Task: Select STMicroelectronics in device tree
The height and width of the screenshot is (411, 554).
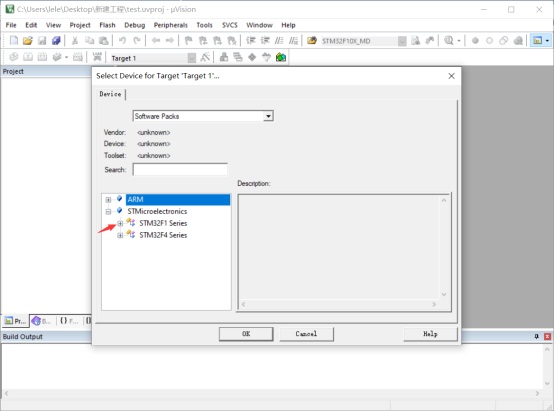Action: point(157,212)
